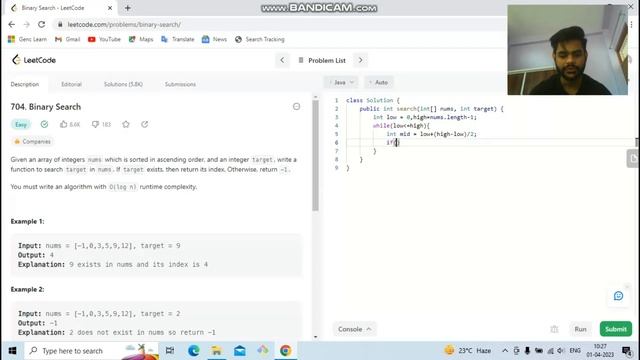Show hidden system tray icons
640x360 pixels.
pos(505,351)
